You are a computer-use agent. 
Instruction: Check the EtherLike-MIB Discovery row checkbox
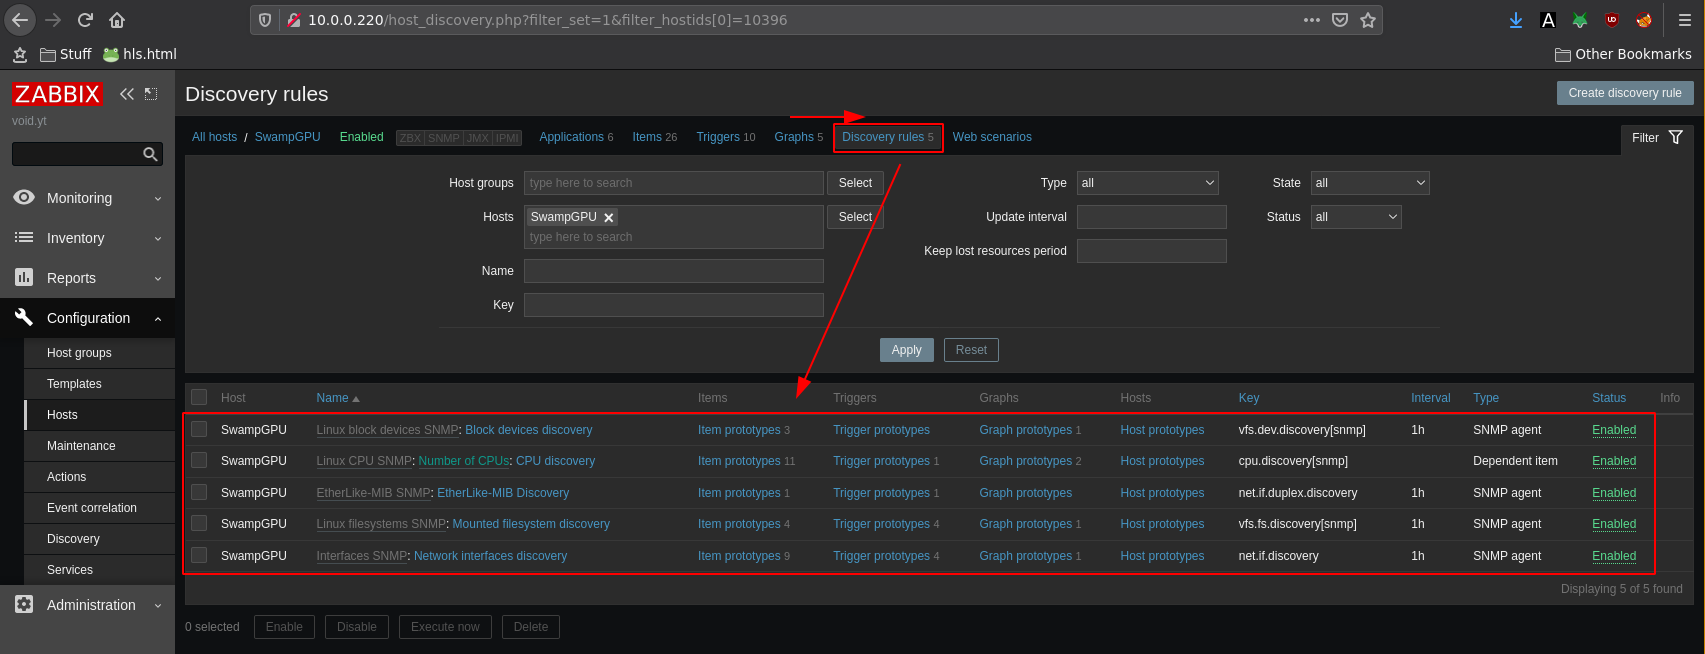coord(199,492)
